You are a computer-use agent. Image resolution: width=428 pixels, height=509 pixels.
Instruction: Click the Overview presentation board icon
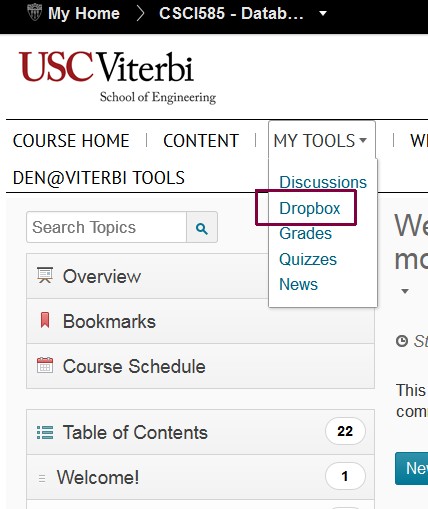[45, 276]
